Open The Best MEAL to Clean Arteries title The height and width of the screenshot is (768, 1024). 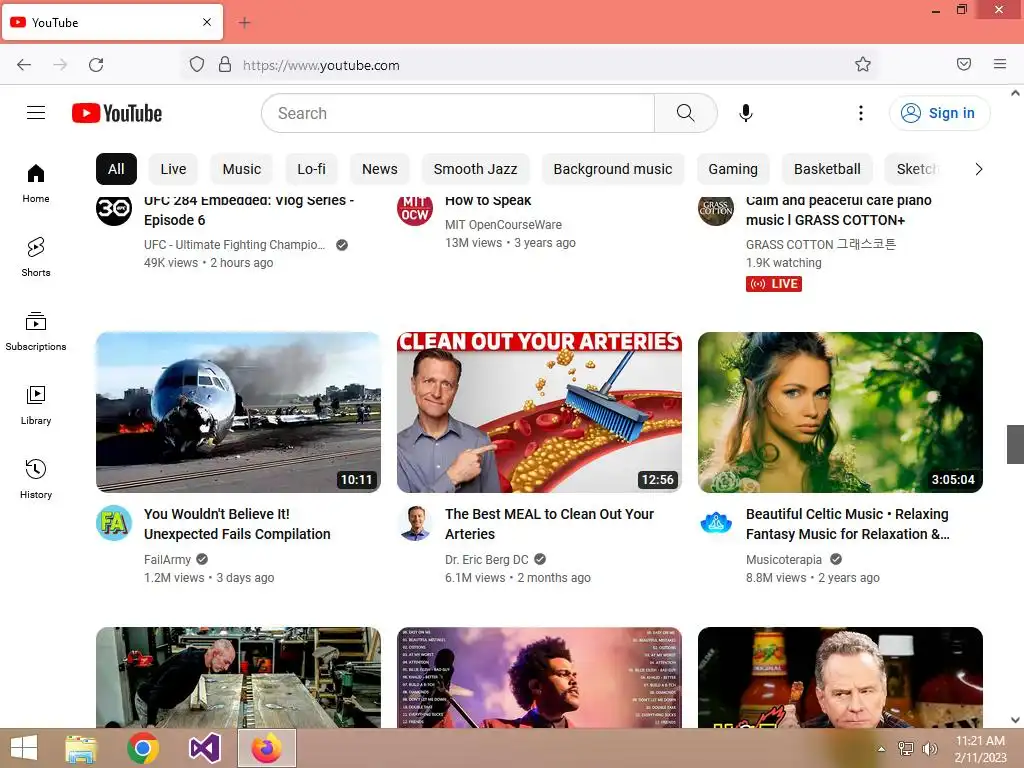549,524
